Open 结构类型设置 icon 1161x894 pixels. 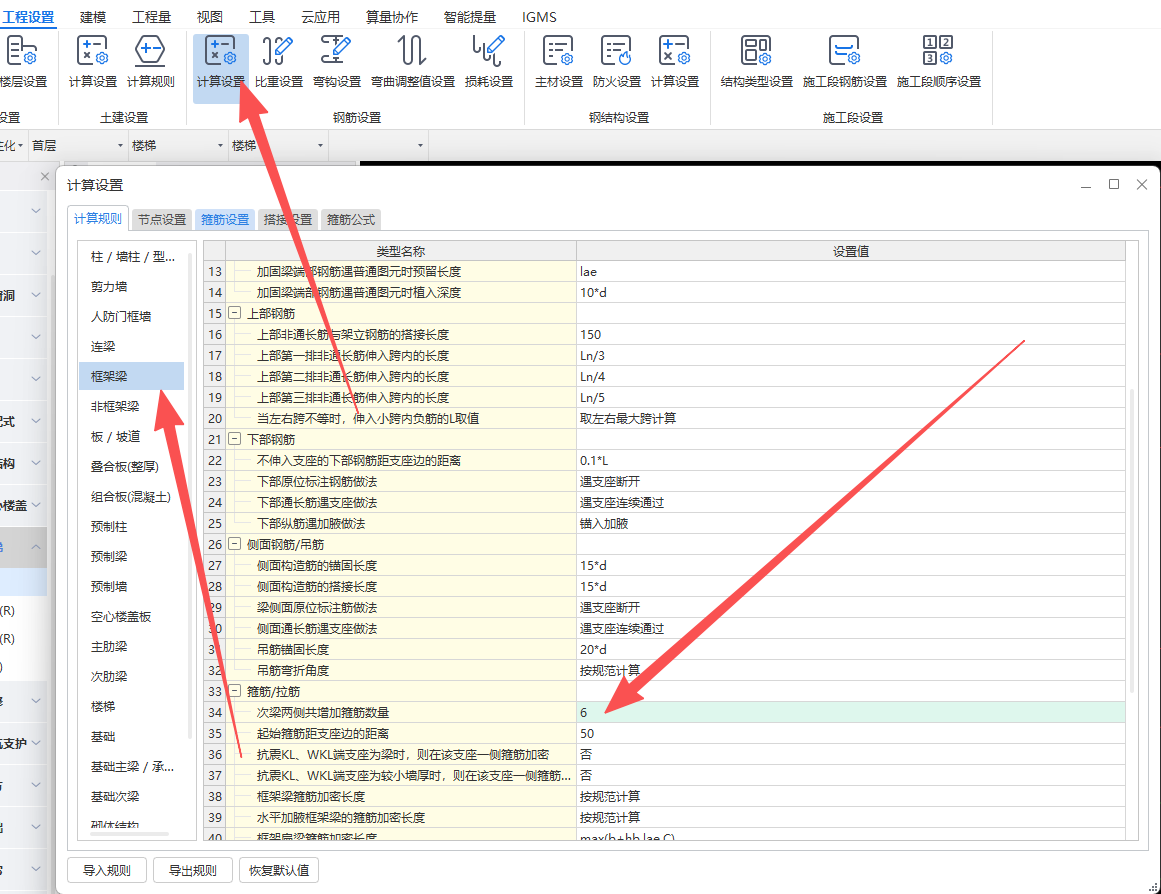[756, 62]
